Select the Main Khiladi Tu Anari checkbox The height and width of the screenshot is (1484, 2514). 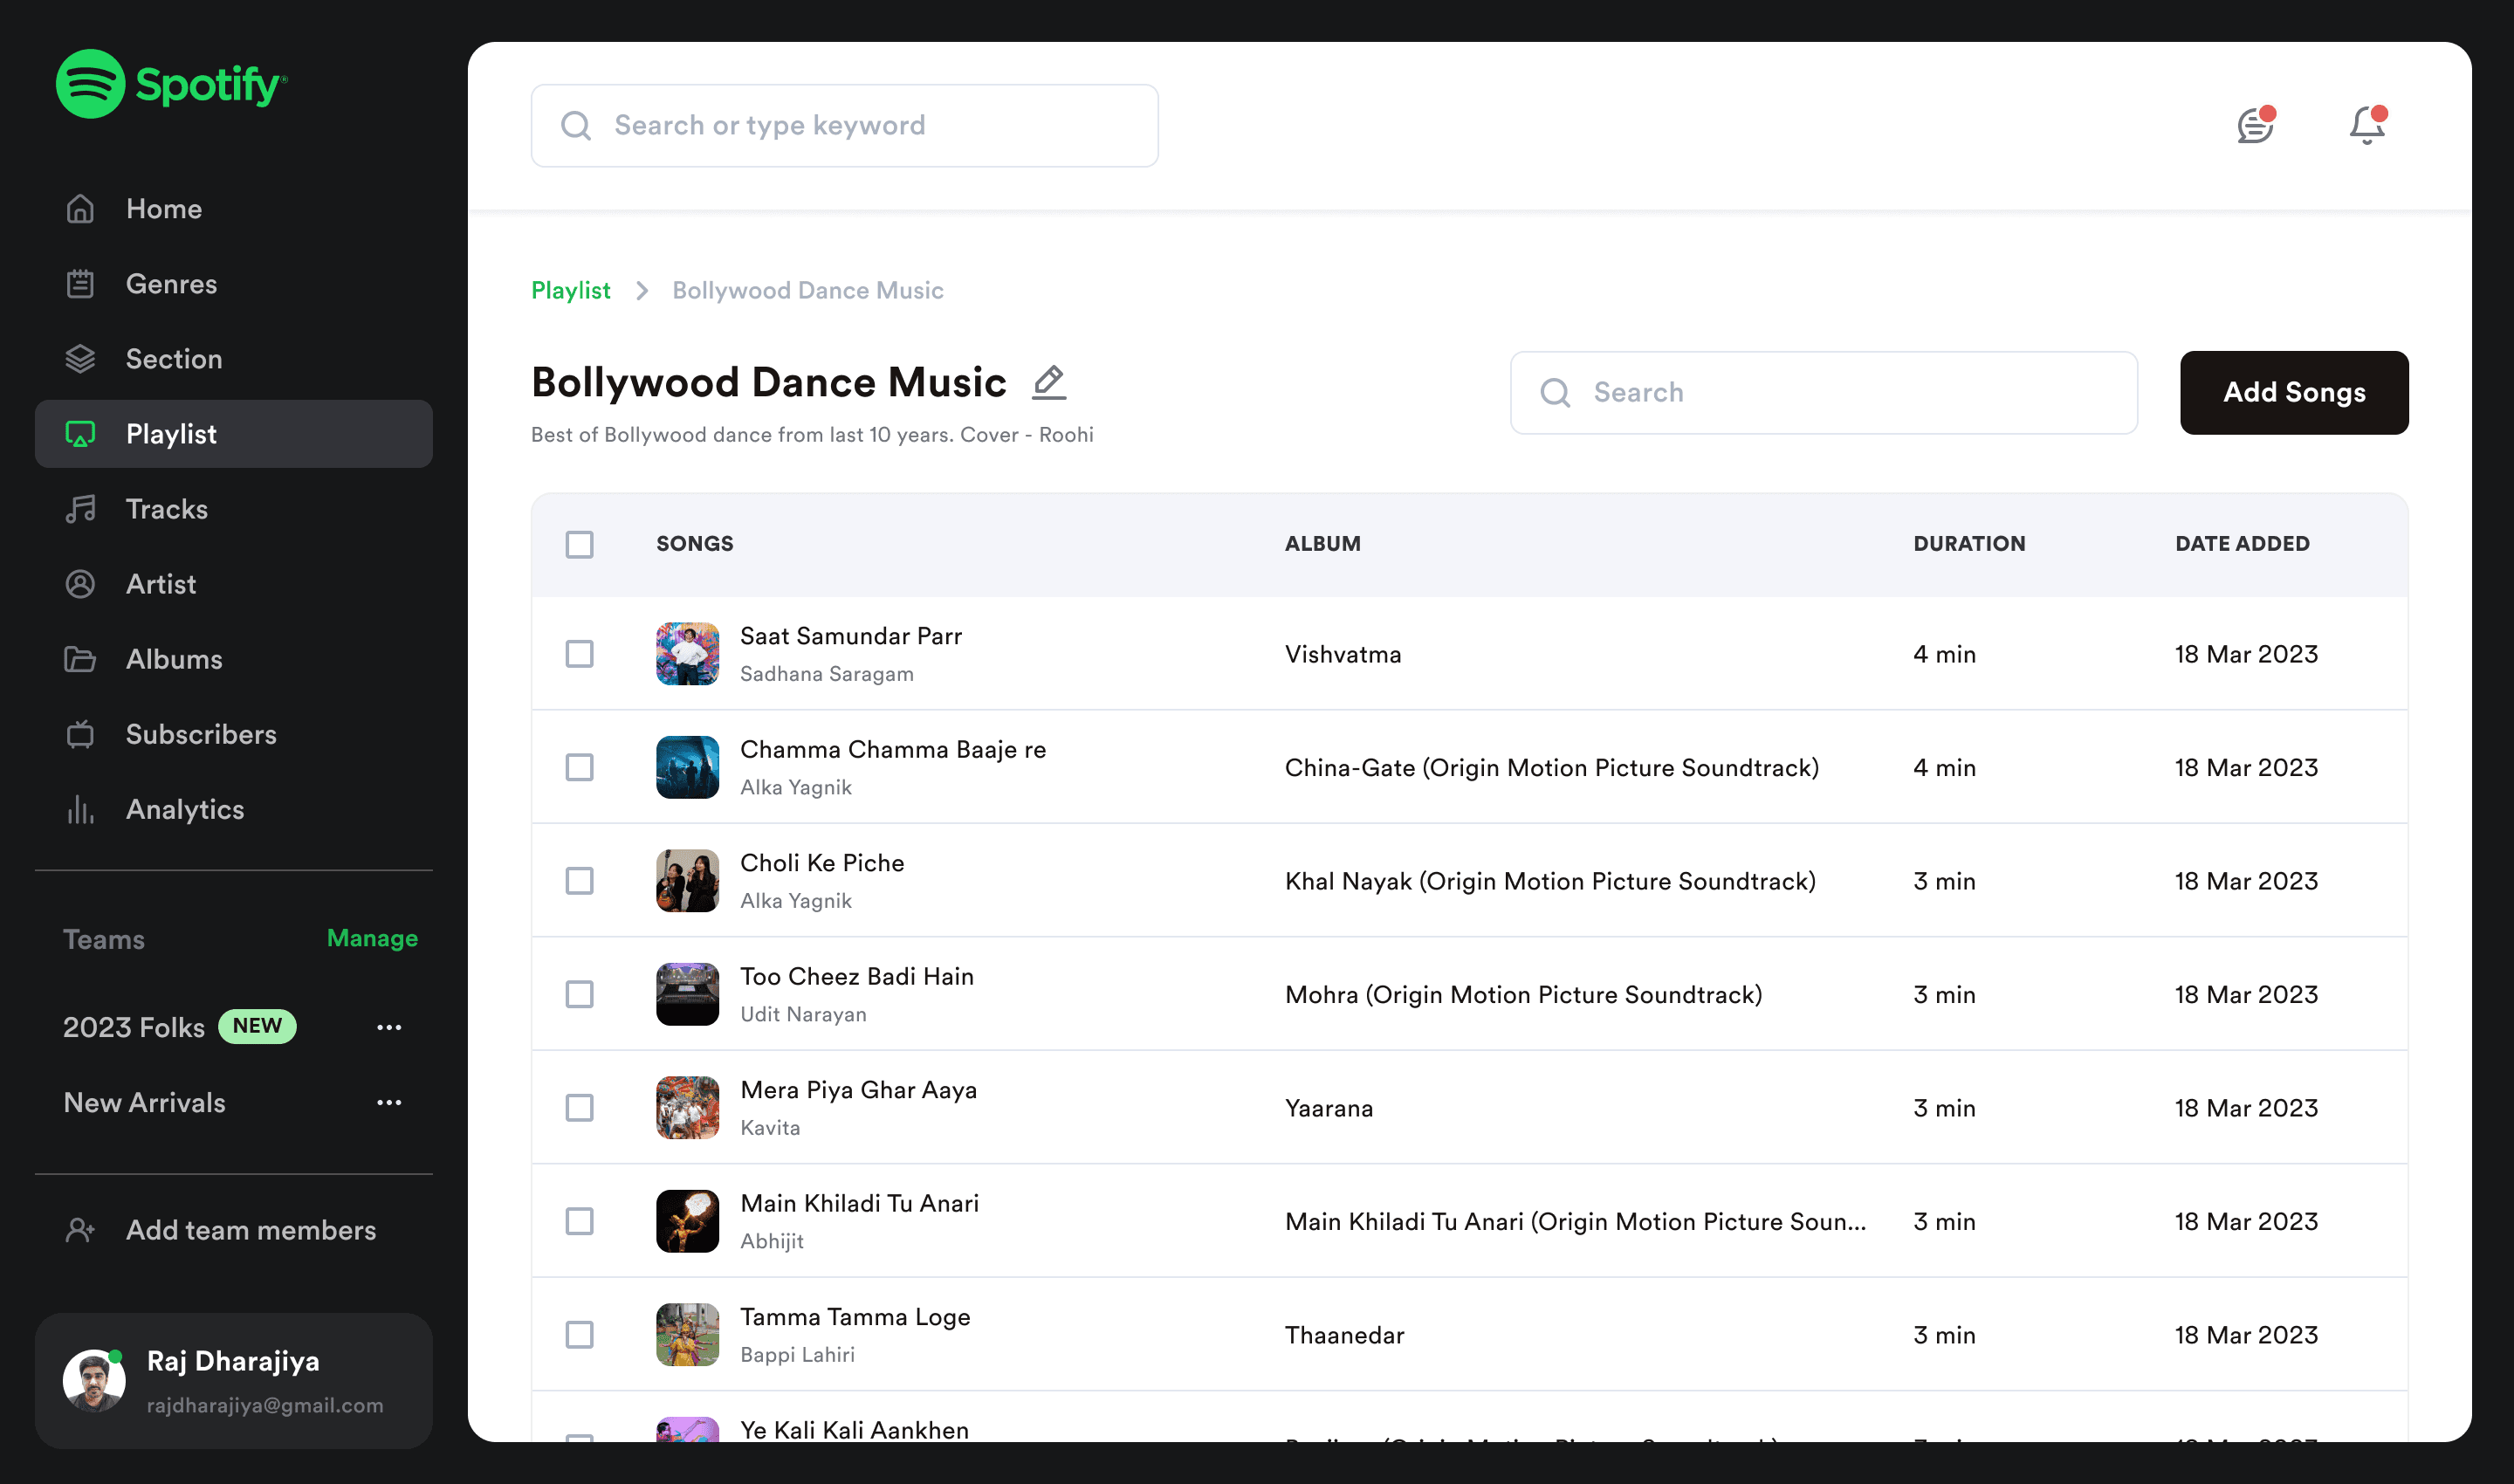click(580, 1221)
